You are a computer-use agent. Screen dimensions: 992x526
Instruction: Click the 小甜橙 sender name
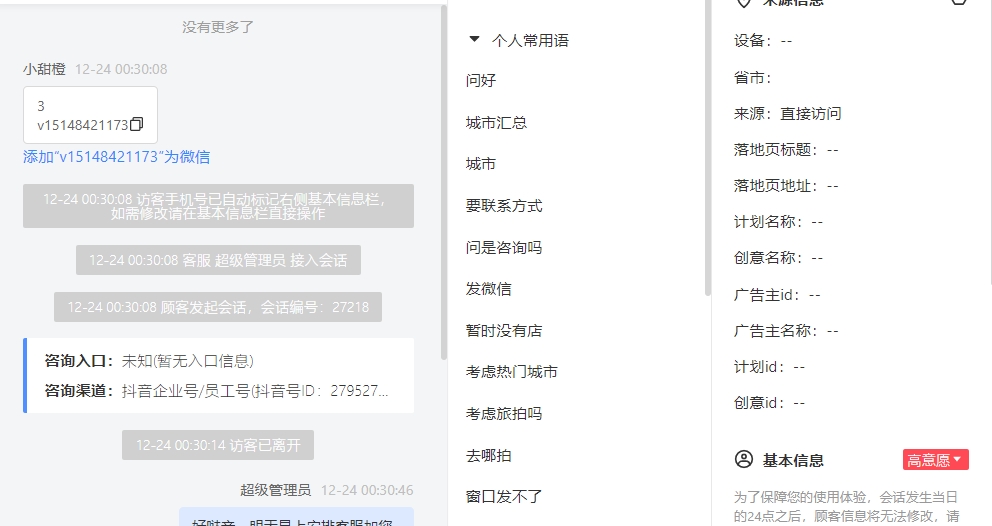click(44, 69)
